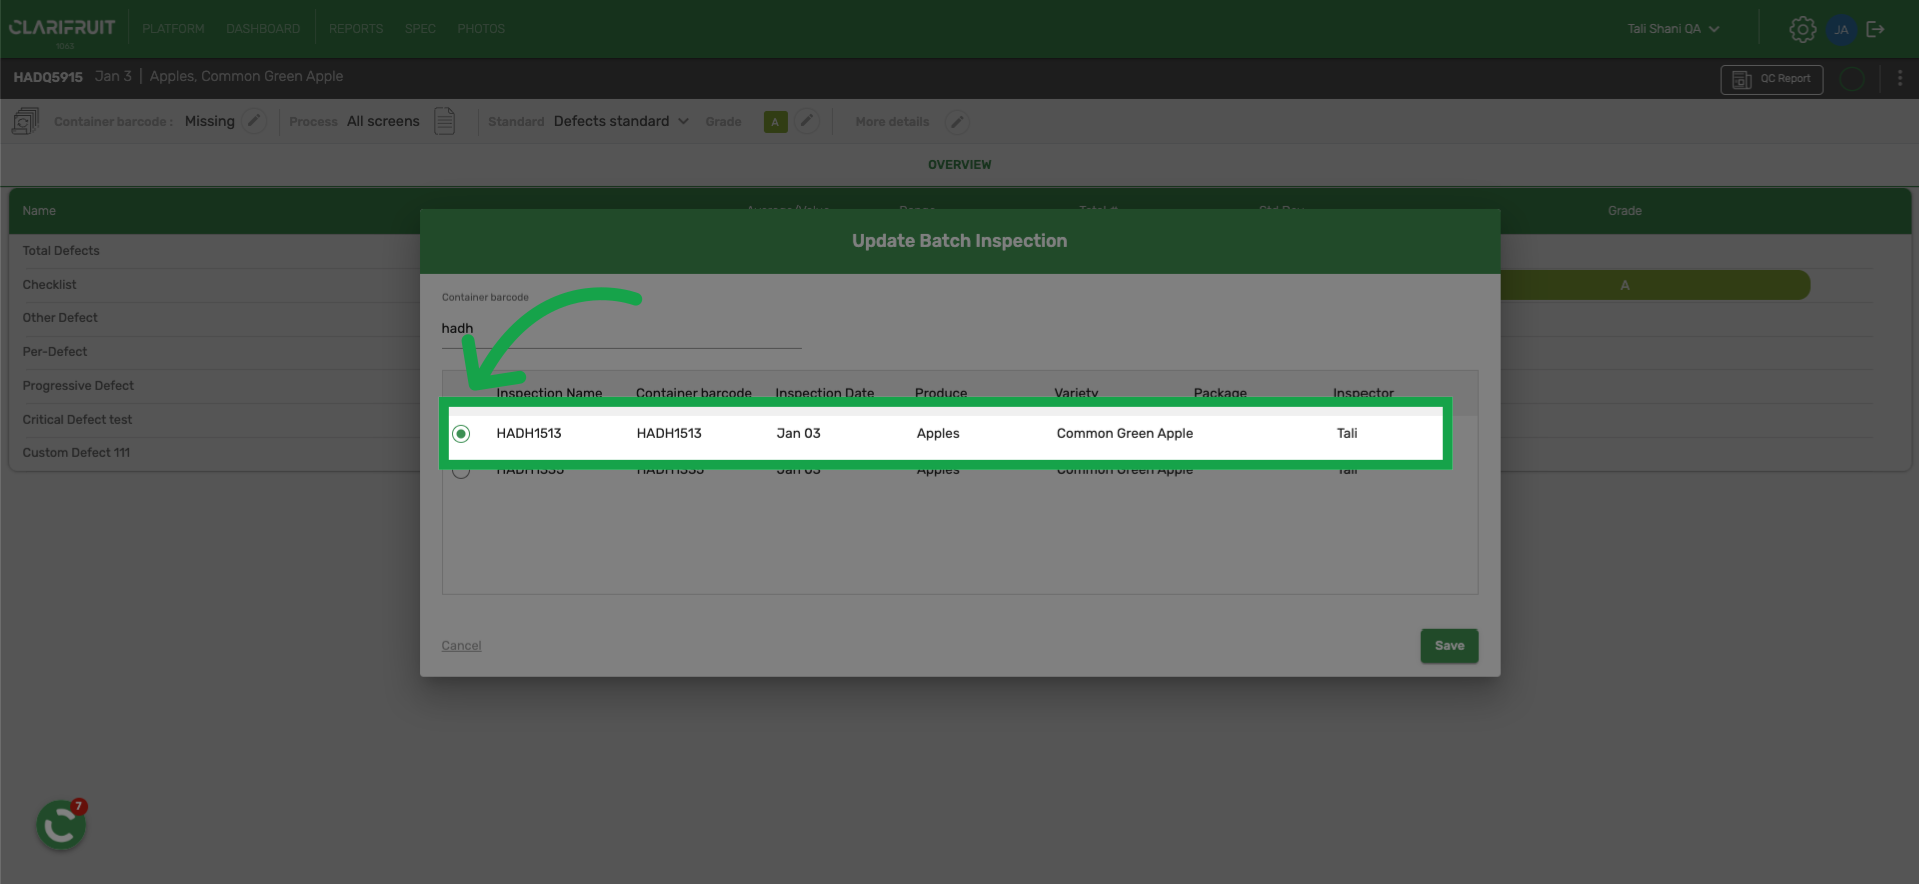Click the grade A badge
Image resolution: width=1919 pixels, height=884 pixels.
[775, 122]
